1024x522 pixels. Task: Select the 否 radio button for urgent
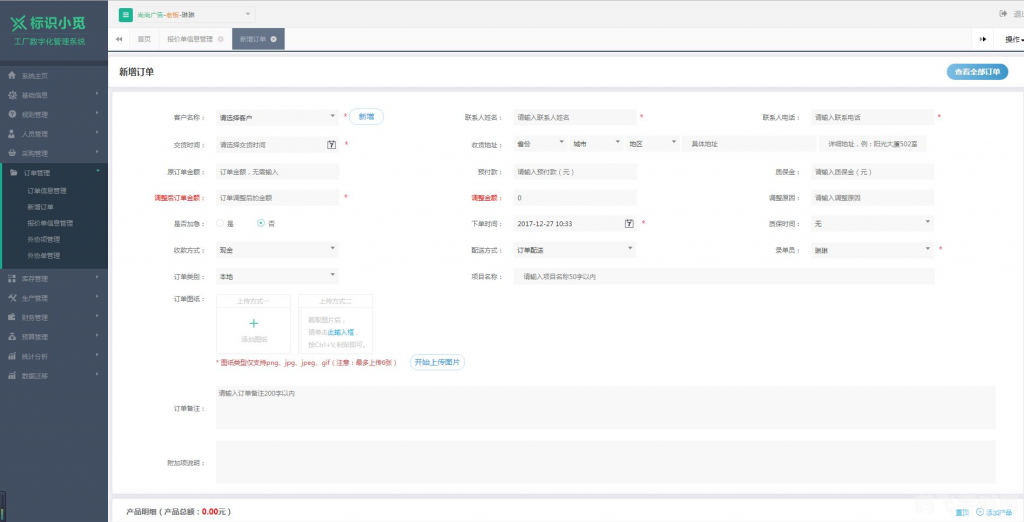[x=261, y=223]
